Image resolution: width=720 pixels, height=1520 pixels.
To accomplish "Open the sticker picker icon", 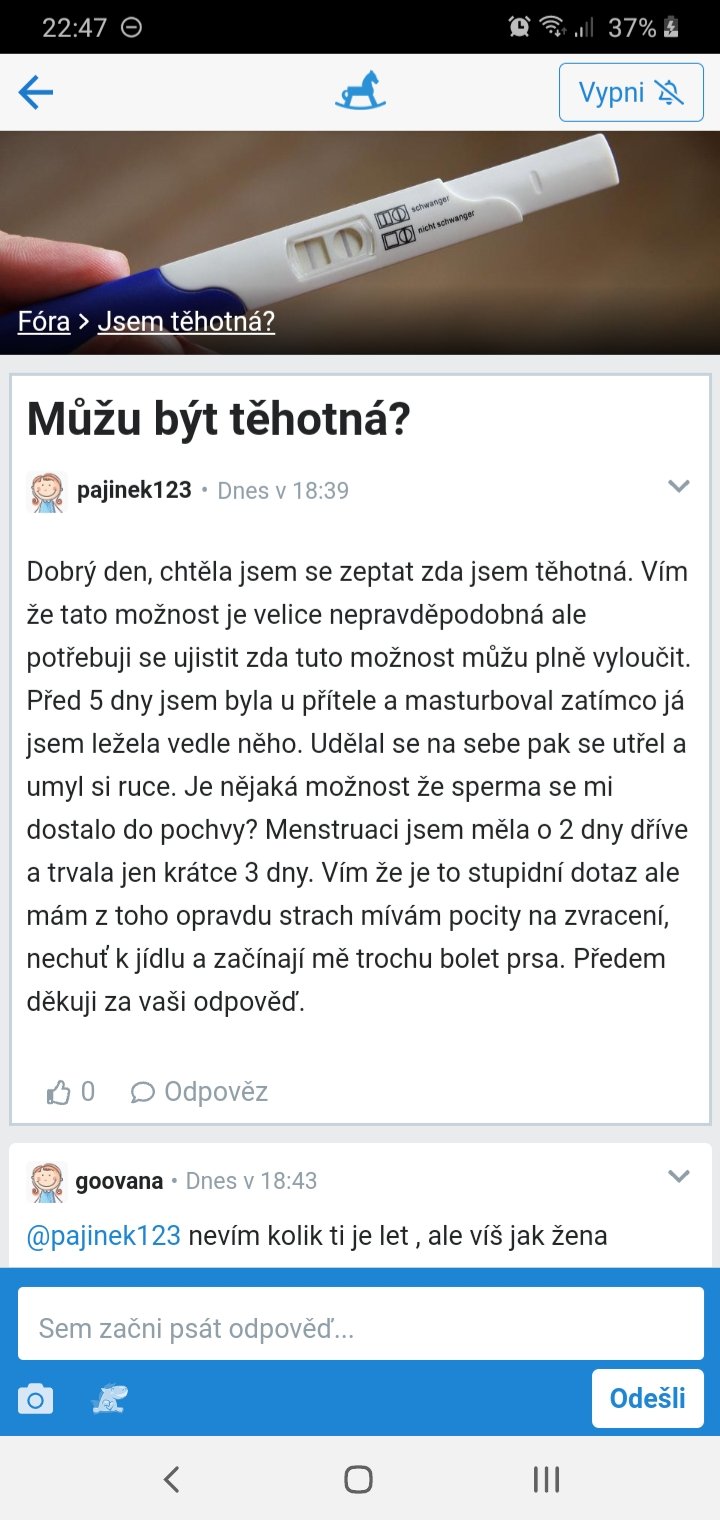I will tap(108, 1399).
